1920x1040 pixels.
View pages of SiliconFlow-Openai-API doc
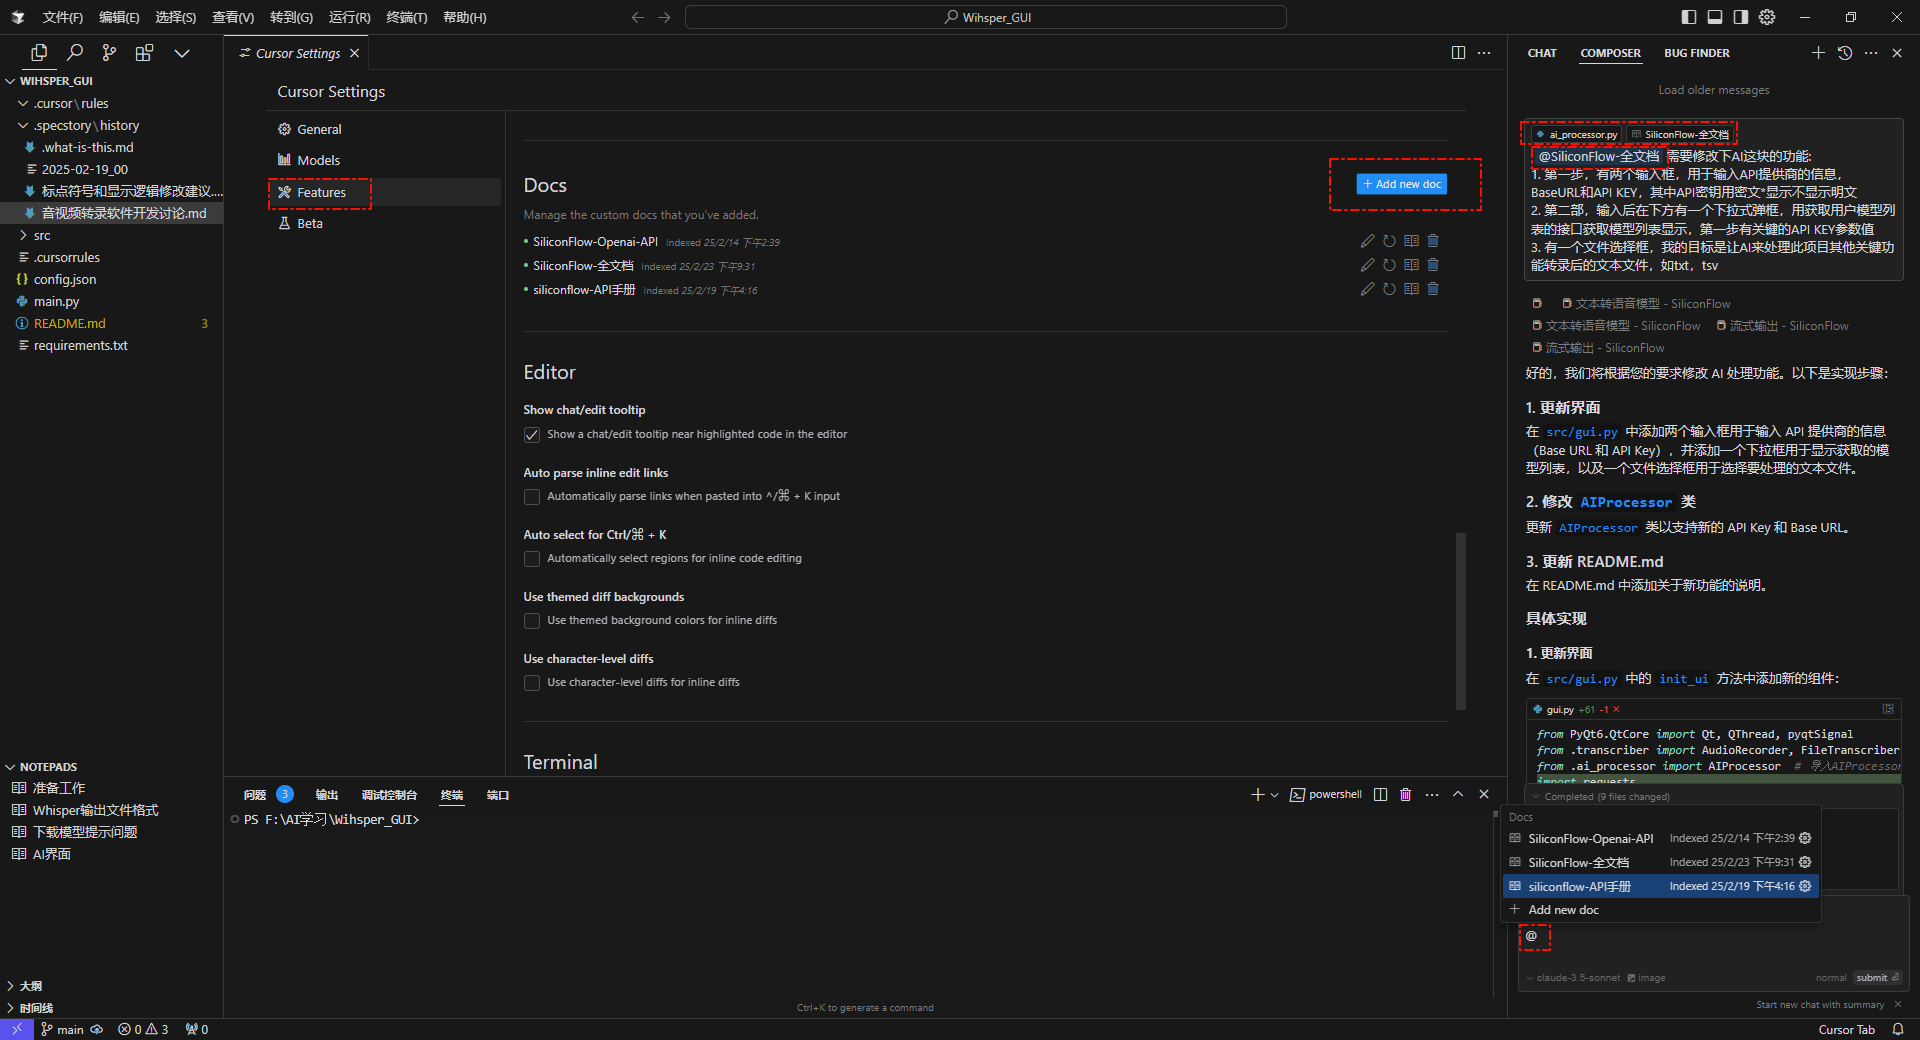(1411, 241)
